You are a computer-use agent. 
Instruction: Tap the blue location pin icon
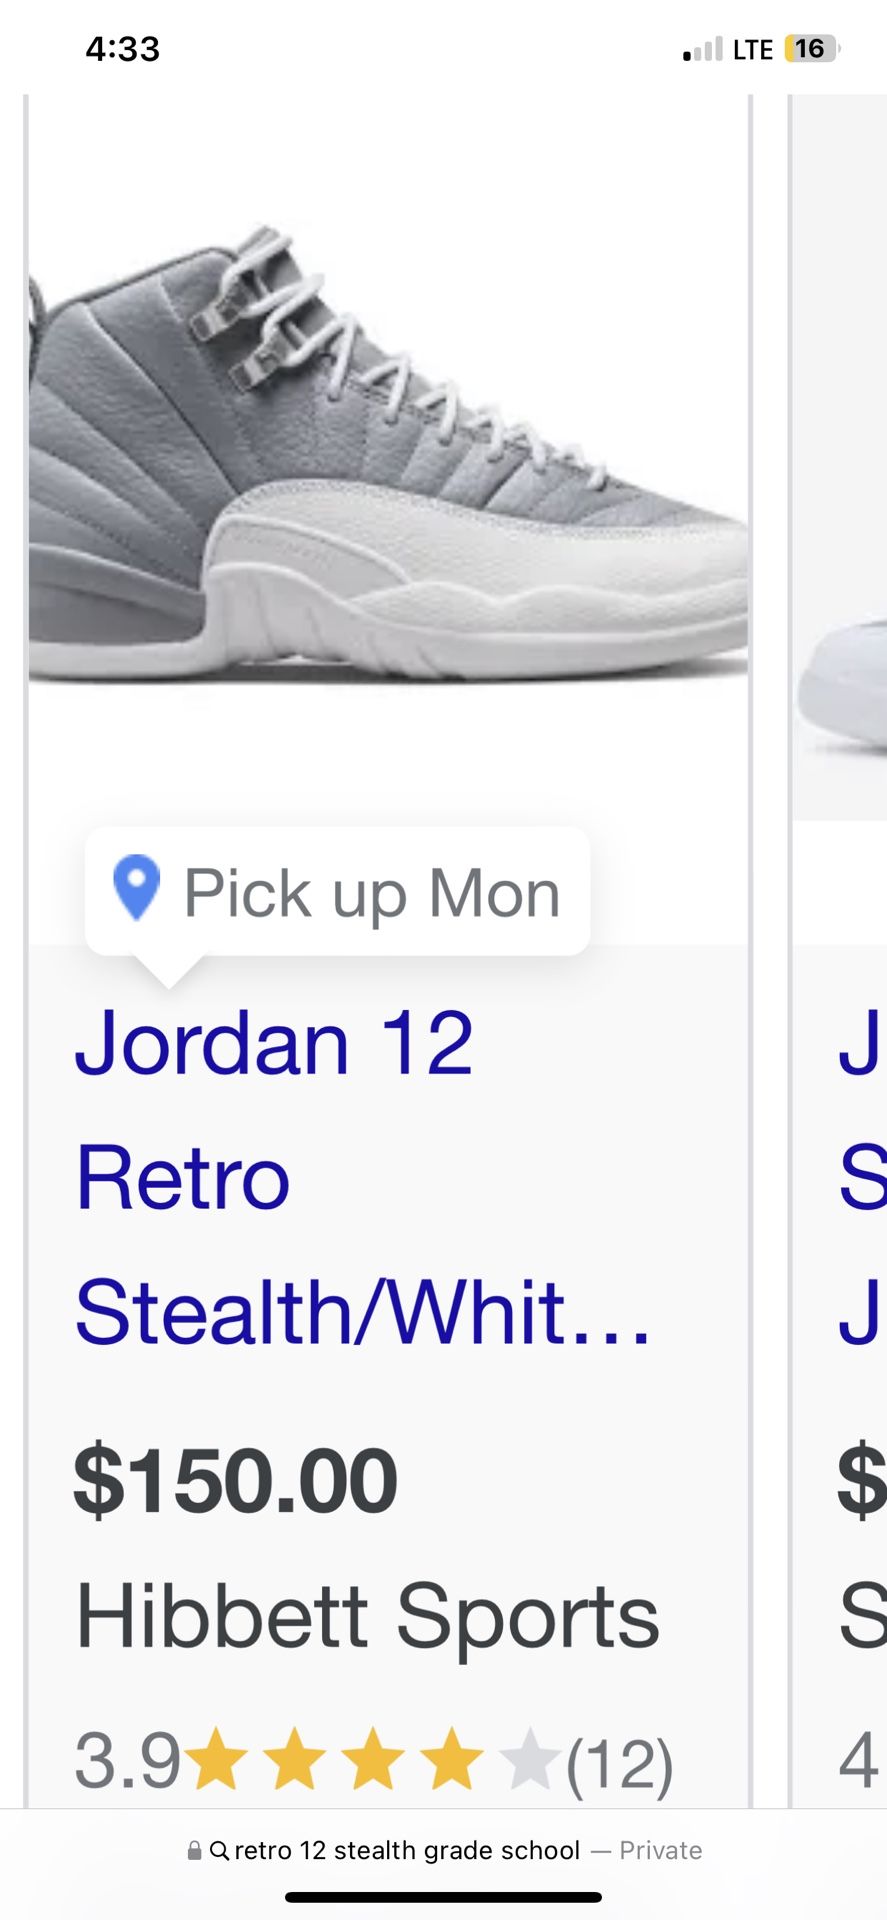click(x=137, y=887)
